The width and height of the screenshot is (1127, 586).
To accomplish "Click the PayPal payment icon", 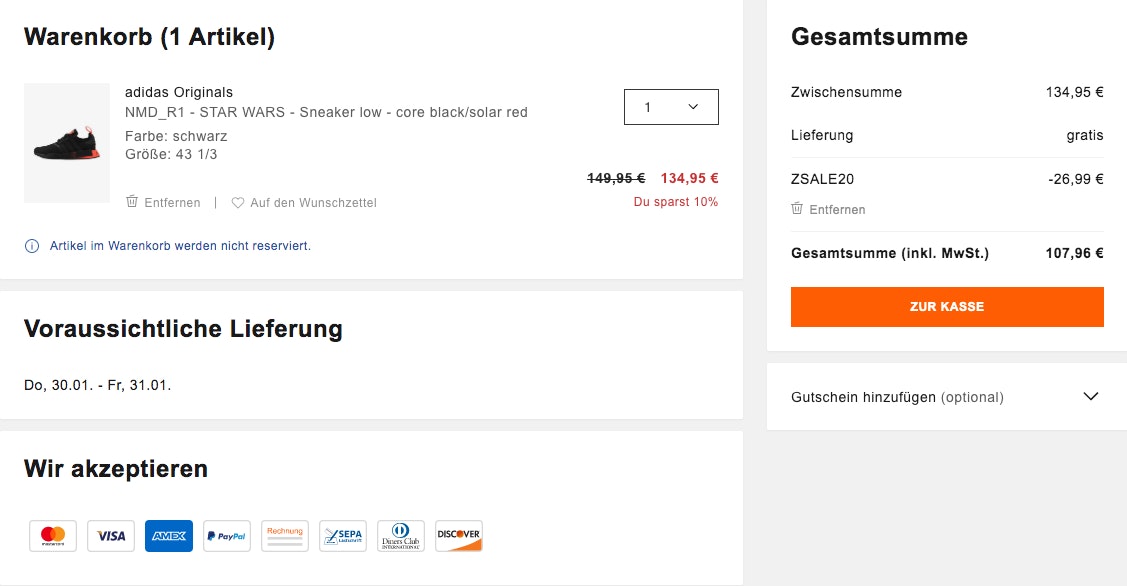I will 227,536.
